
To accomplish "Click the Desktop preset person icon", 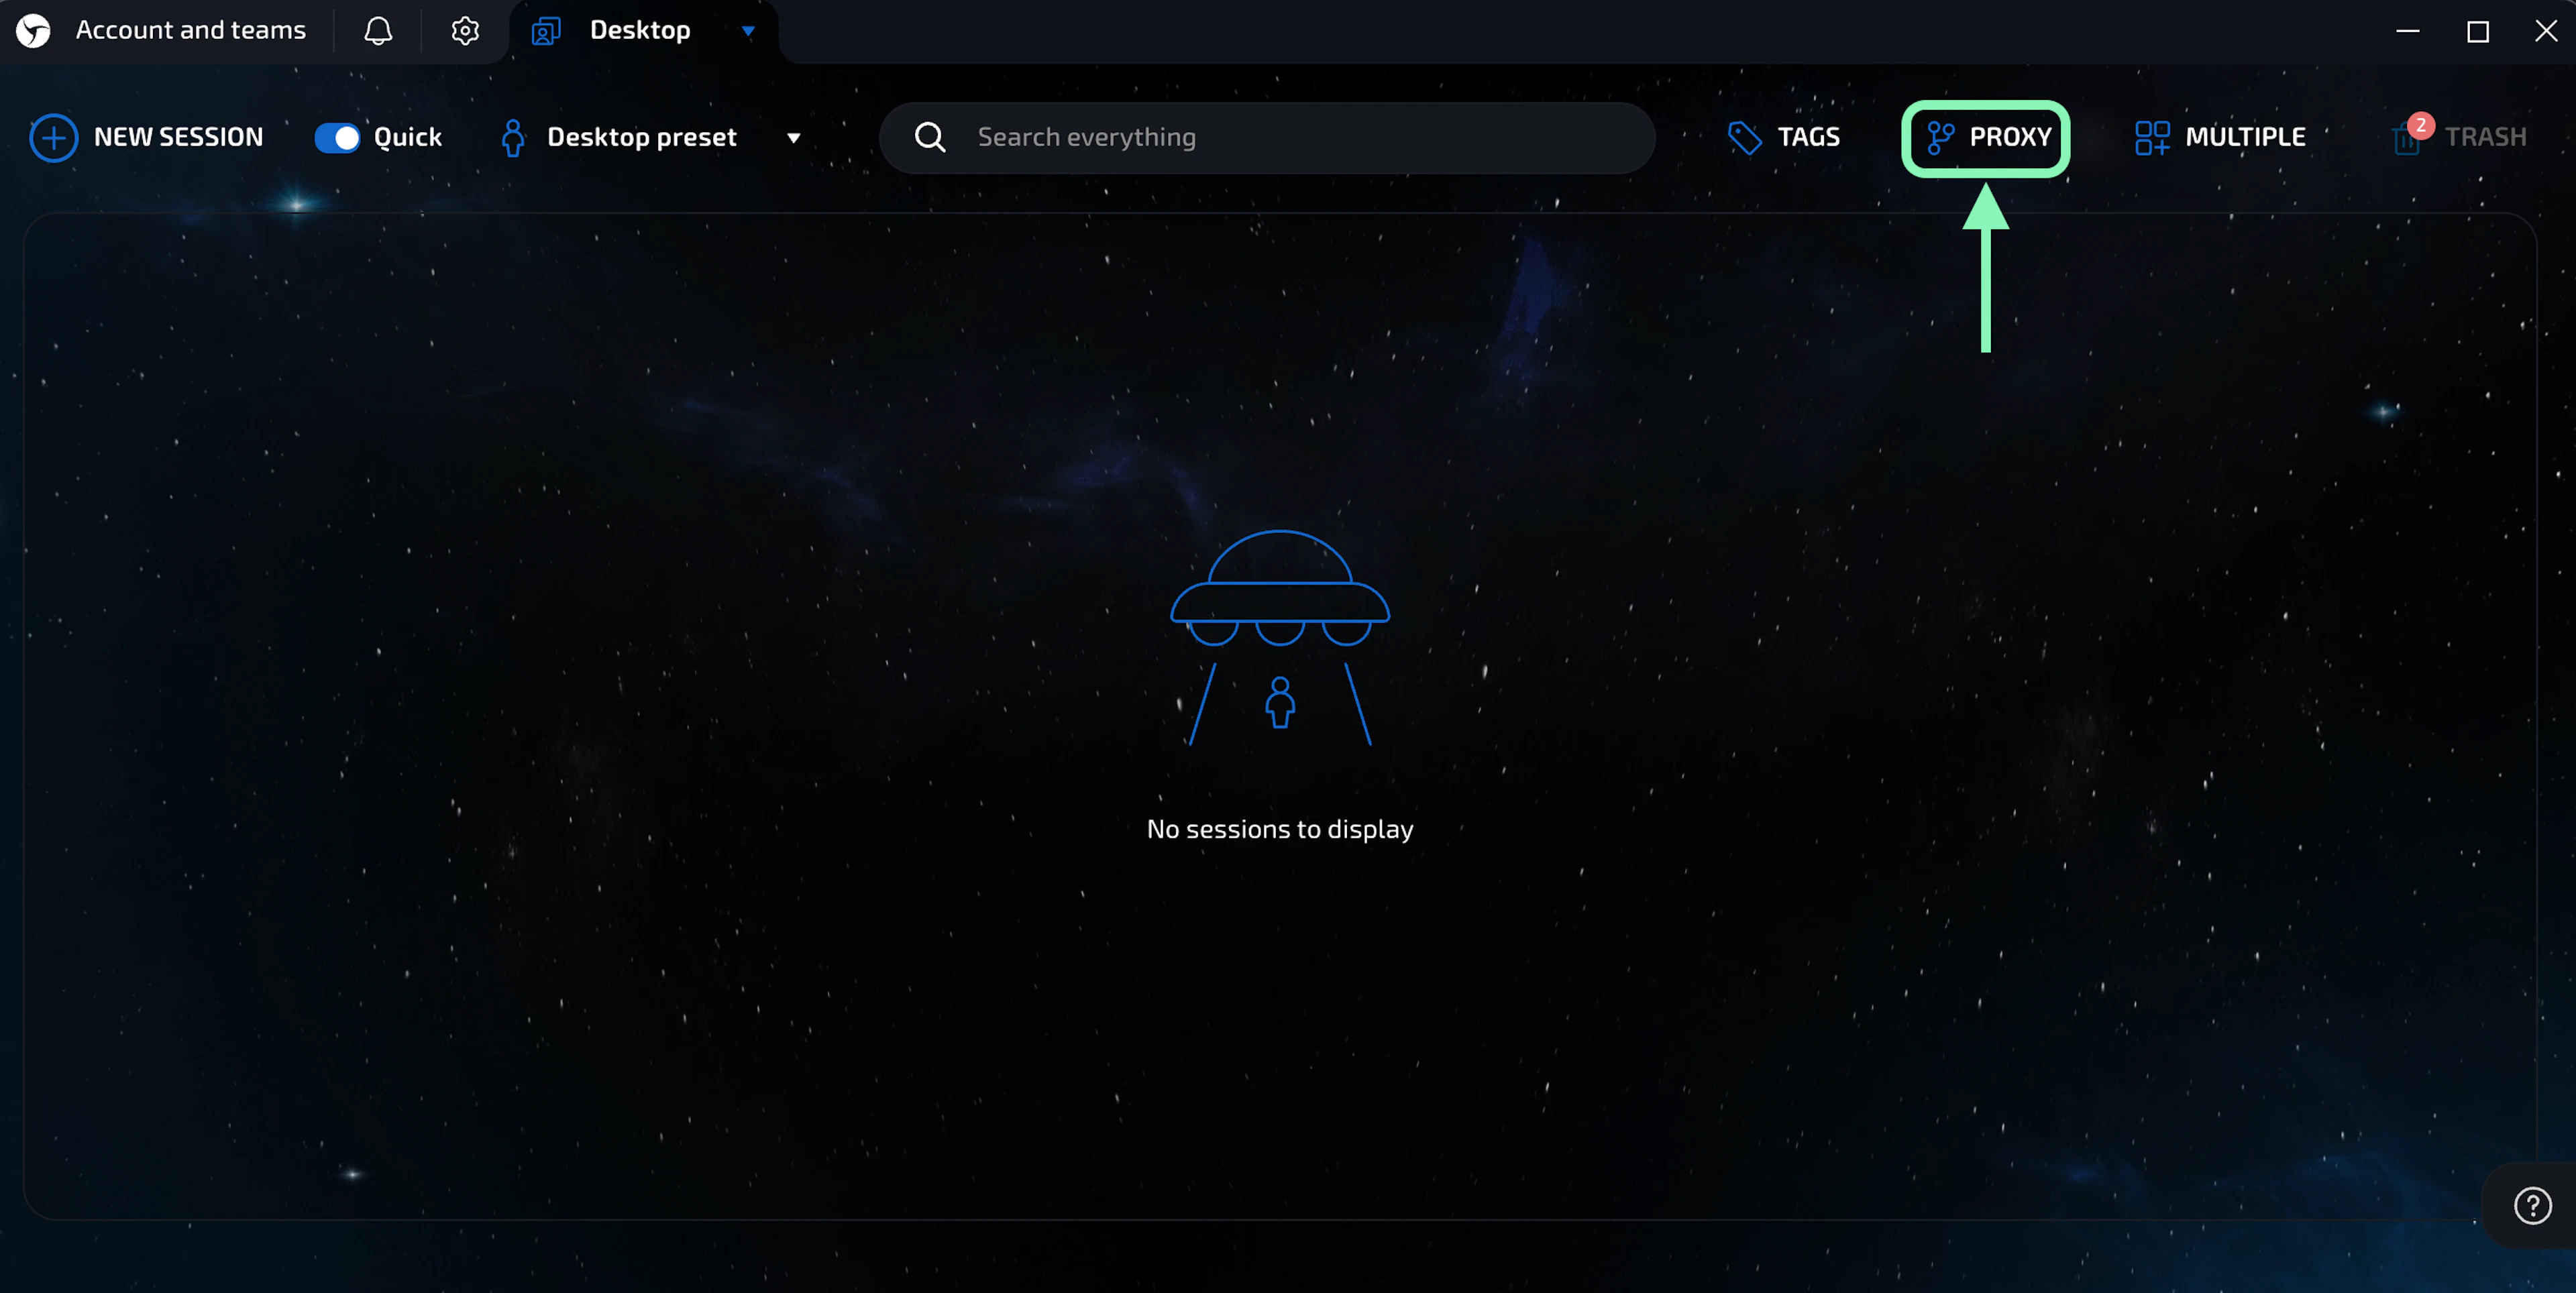I will pos(513,138).
